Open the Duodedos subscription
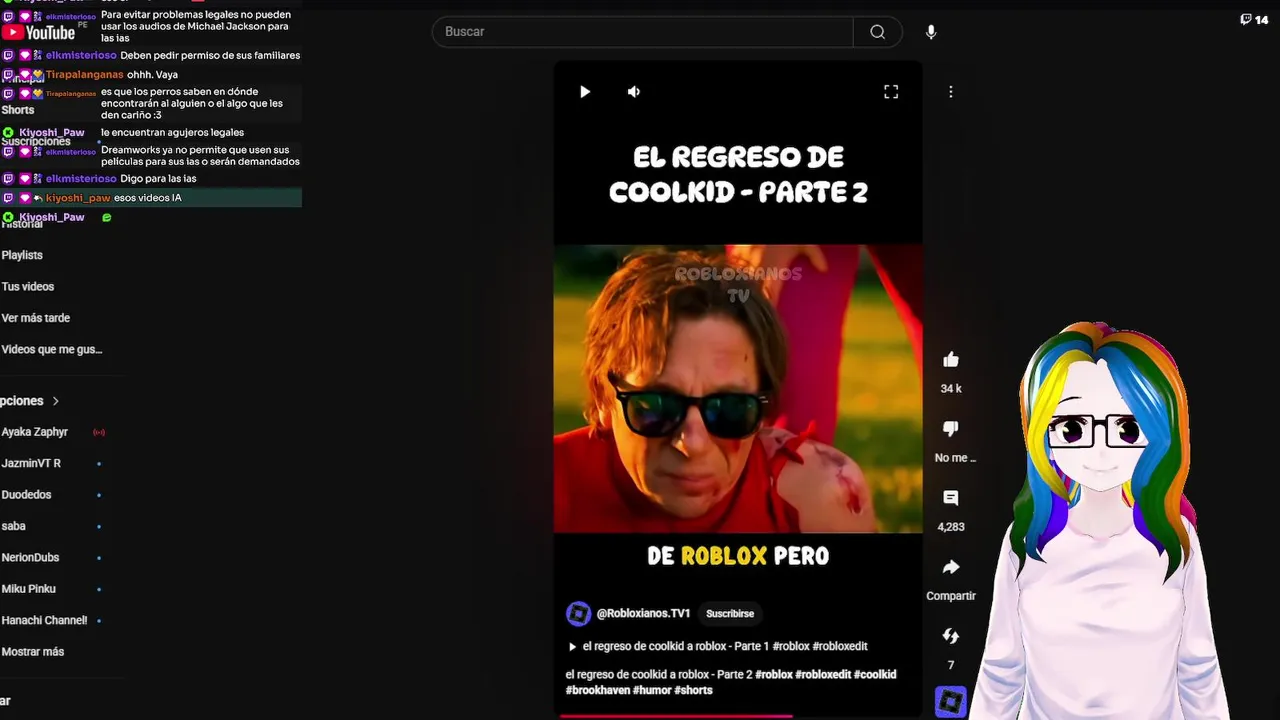1280x720 pixels. (26, 495)
